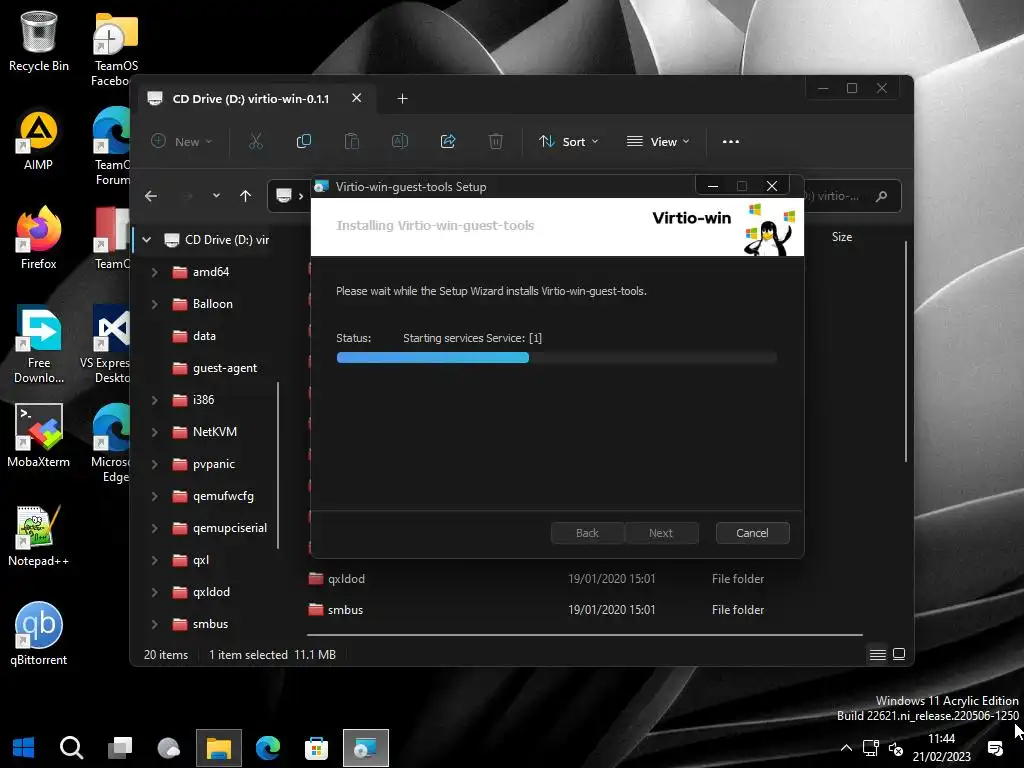Go up one folder level with up arrow
This screenshot has width=1024, height=768.
pos(245,196)
